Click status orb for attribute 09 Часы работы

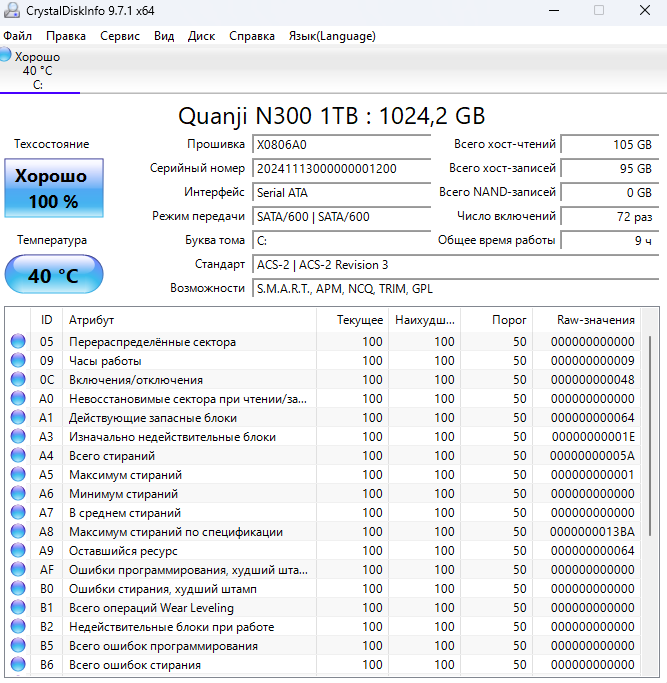pos(18,361)
